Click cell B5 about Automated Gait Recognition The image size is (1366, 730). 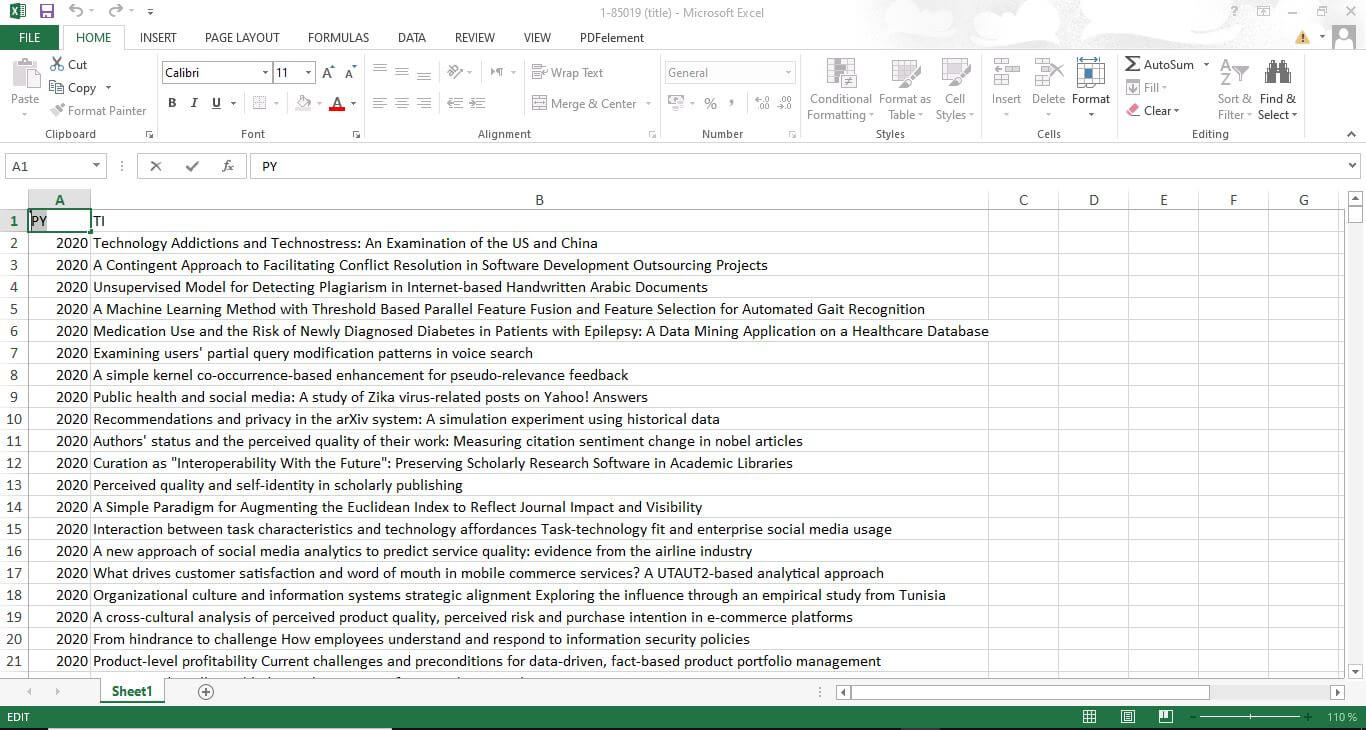click(508, 309)
